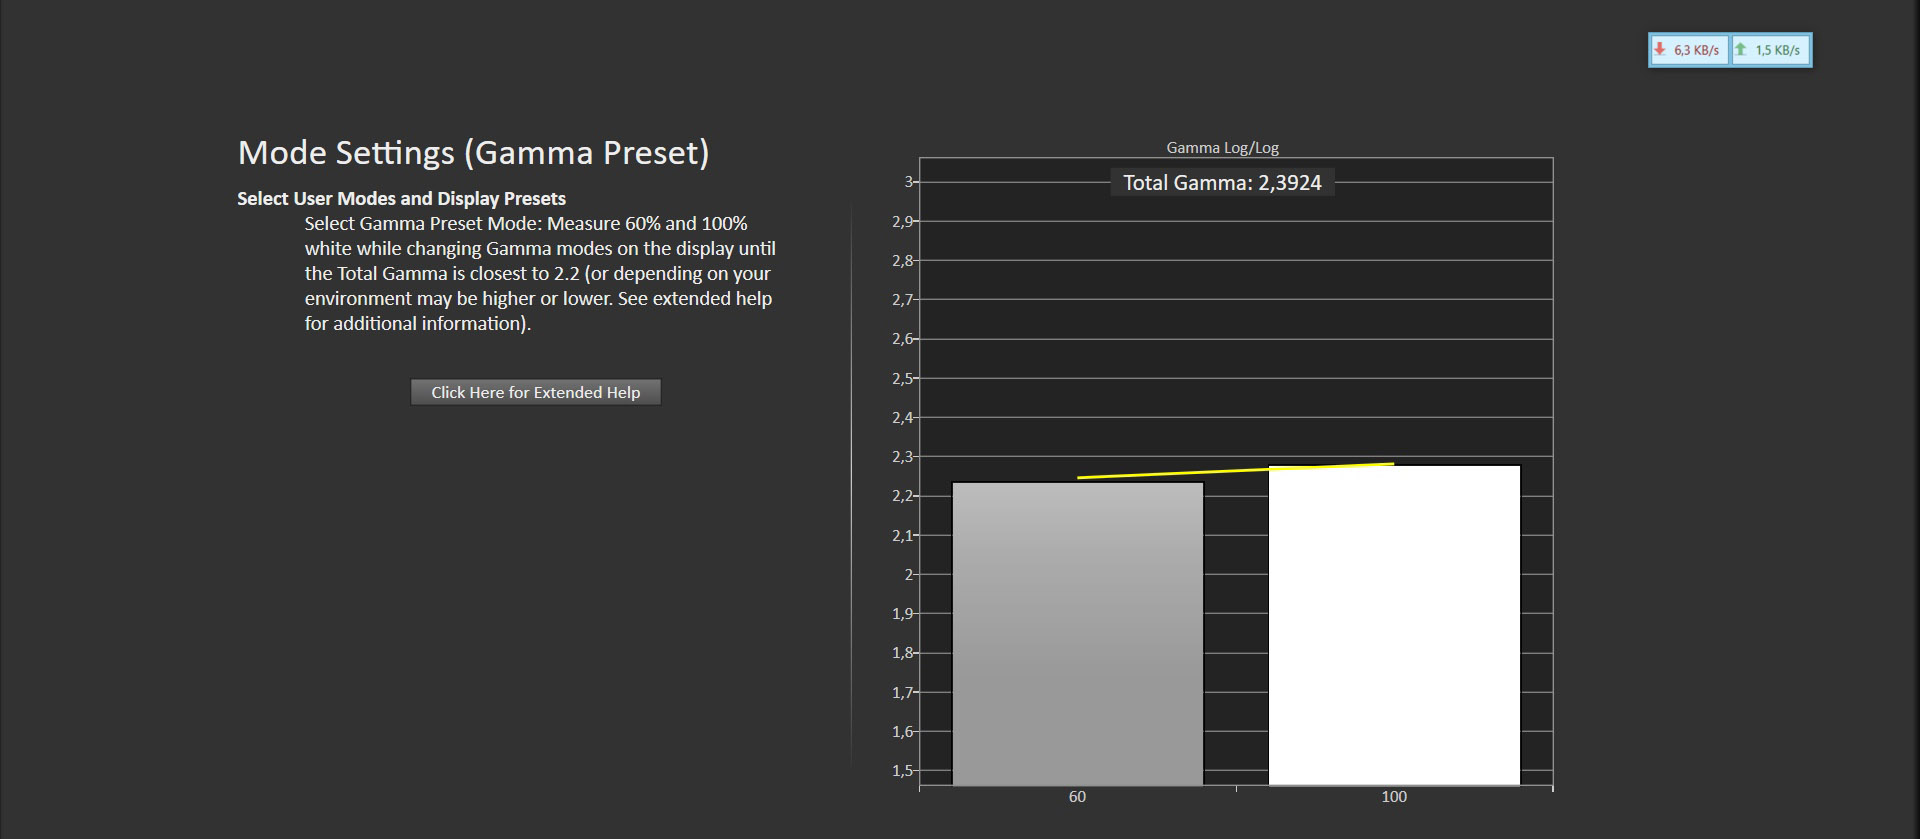The height and width of the screenshot is (839, 1920).
Task: Click the Total Gamma: 2,3924 readout
Action: (x=1222, y=183)
